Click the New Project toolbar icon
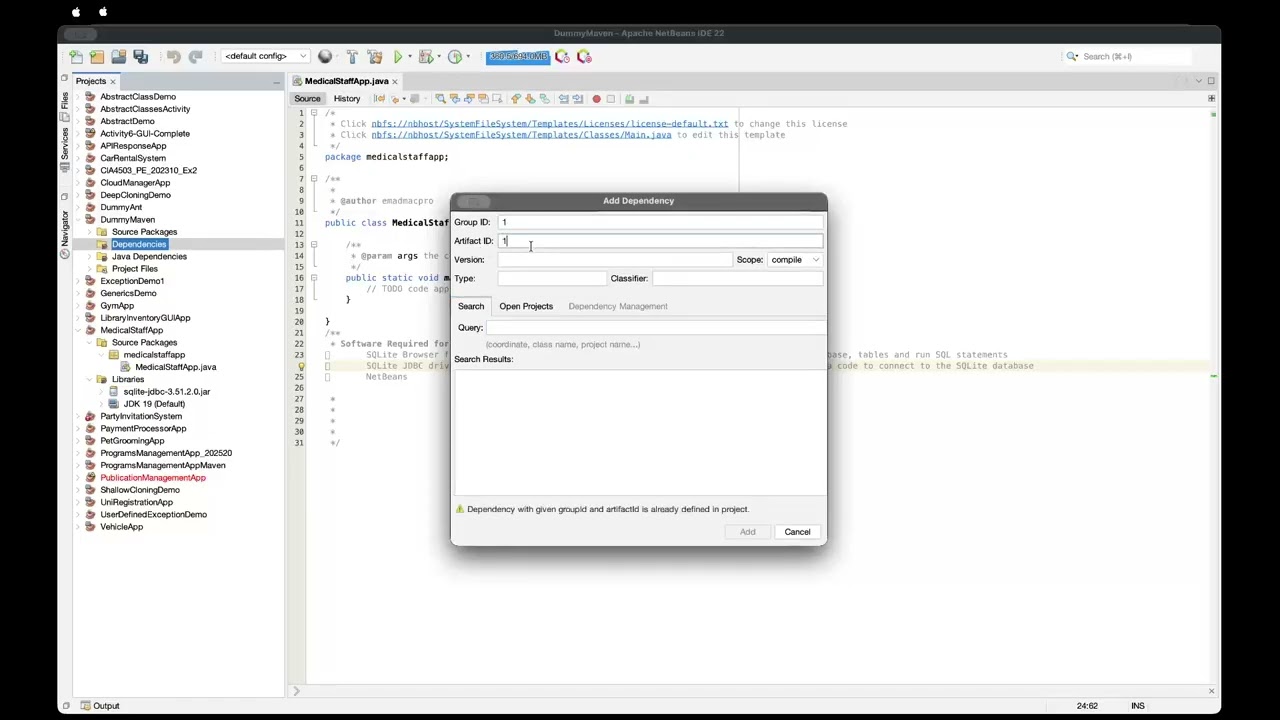The image size is (1280, 720). [97, 57]
